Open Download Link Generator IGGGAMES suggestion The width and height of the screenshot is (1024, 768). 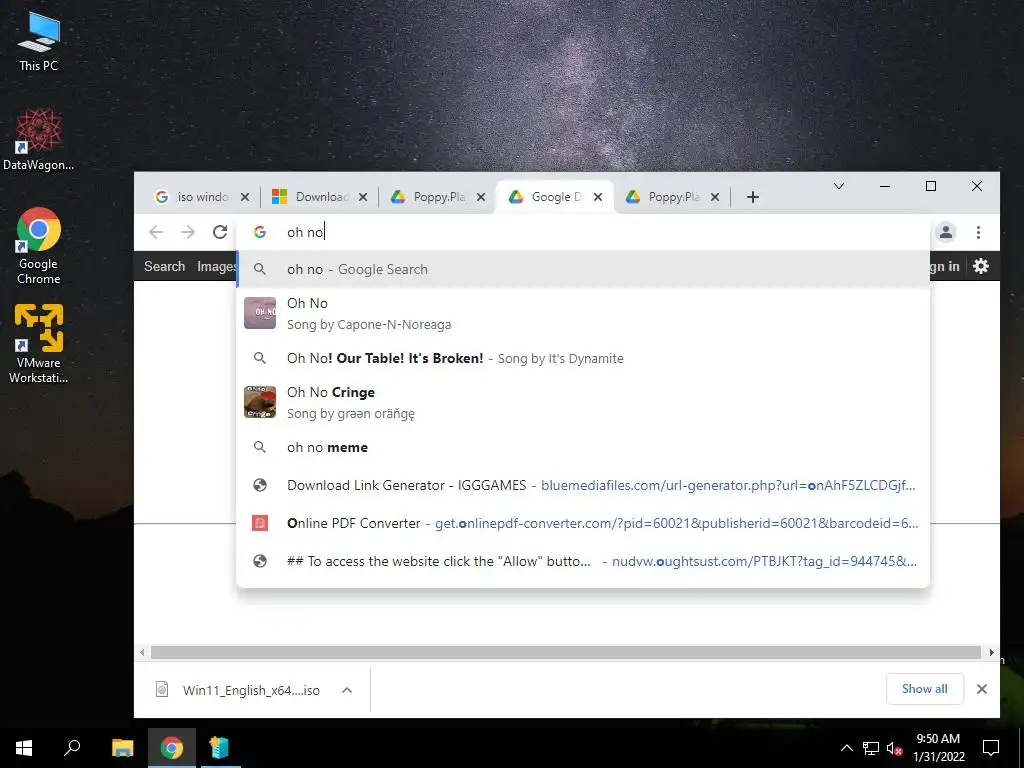[583, 485]
